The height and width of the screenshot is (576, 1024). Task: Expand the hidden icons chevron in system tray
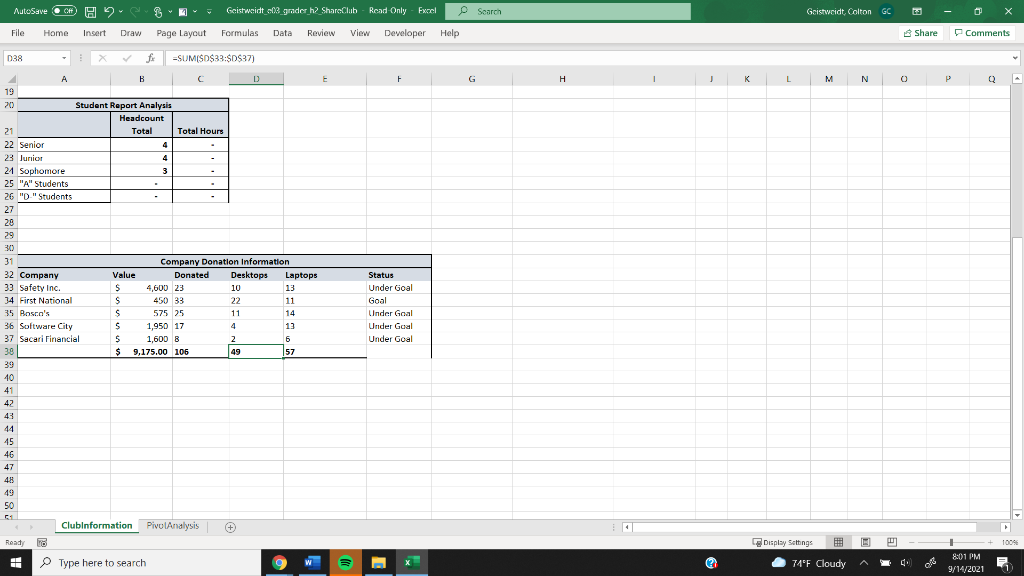tap(862, 562)
